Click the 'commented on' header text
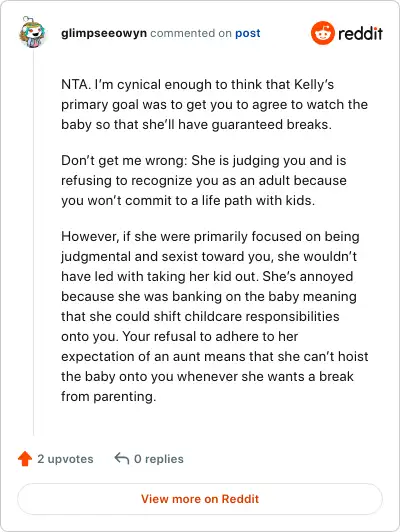The height and width of the screenshot is (532, 400). click(x=191, y=33)
